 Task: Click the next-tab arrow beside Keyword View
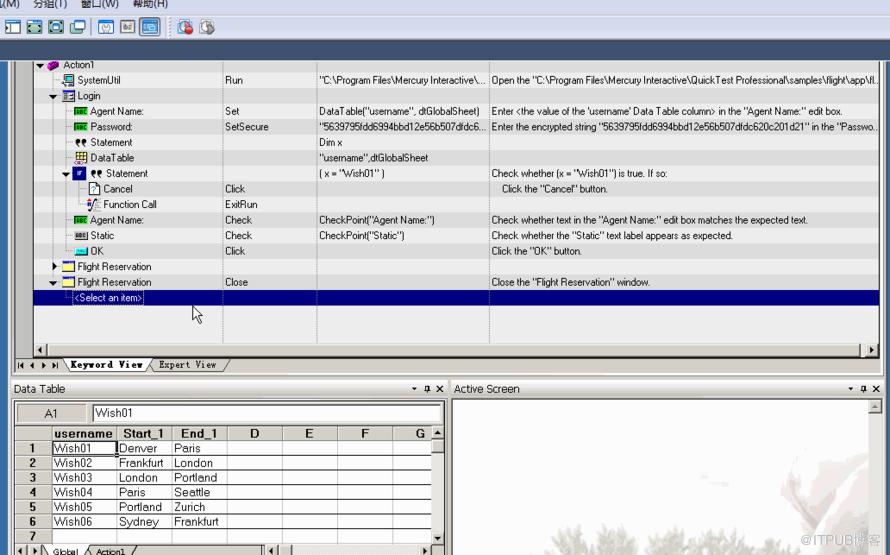tap(44, 365)
